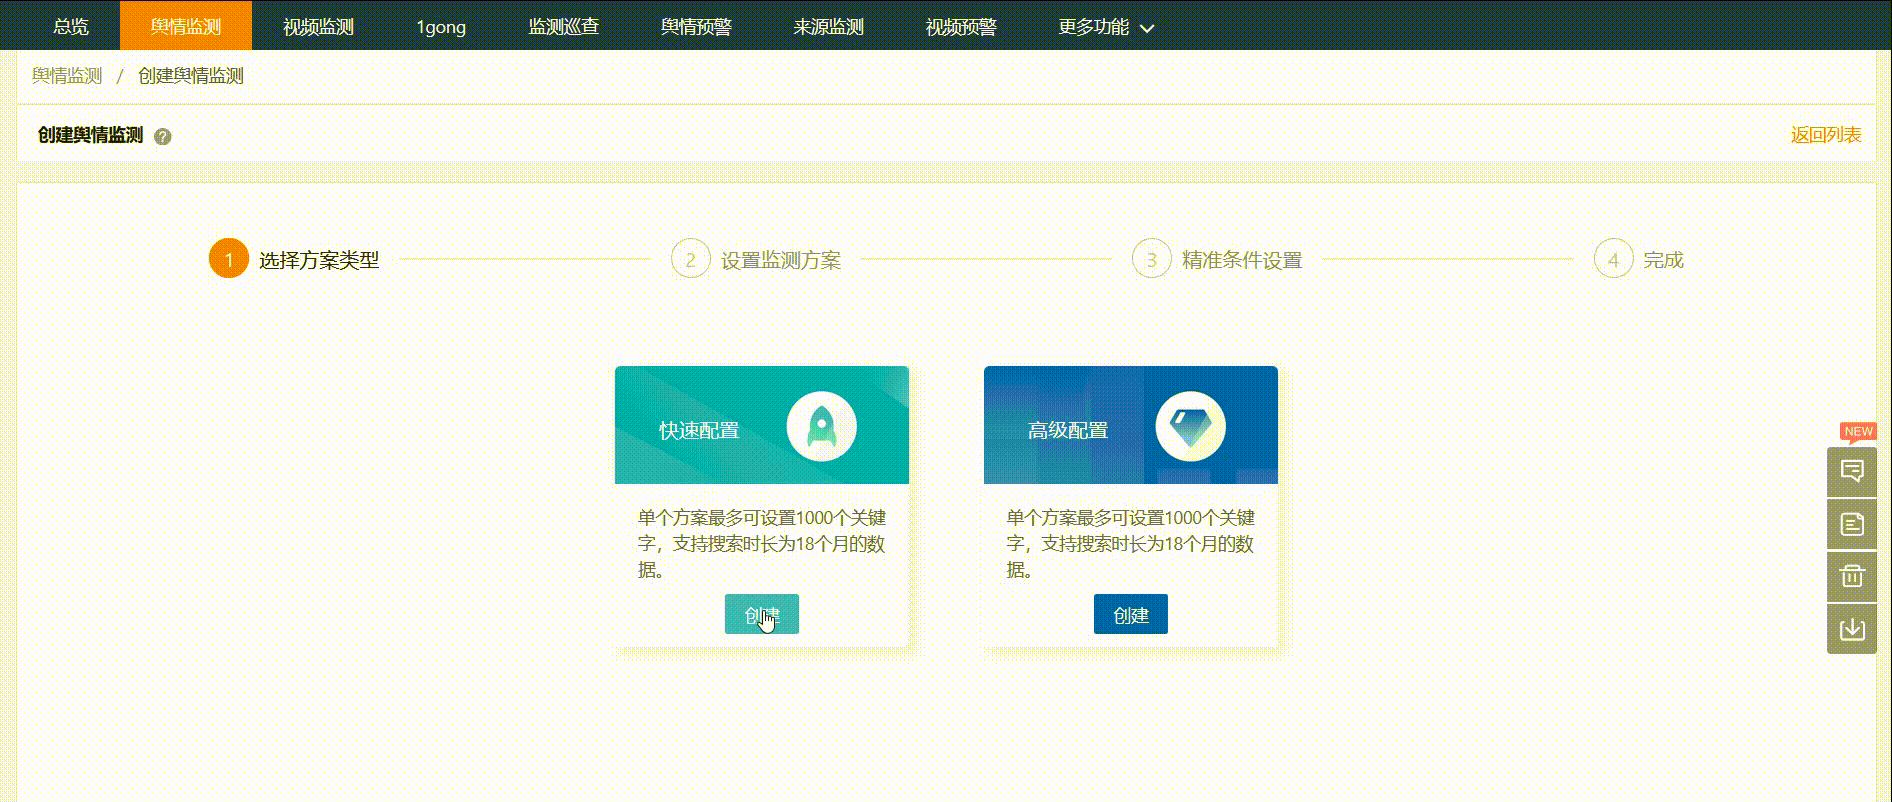
Task: Open the trash bin icon on right sidebar
Action: click(x=1852, y=576)
